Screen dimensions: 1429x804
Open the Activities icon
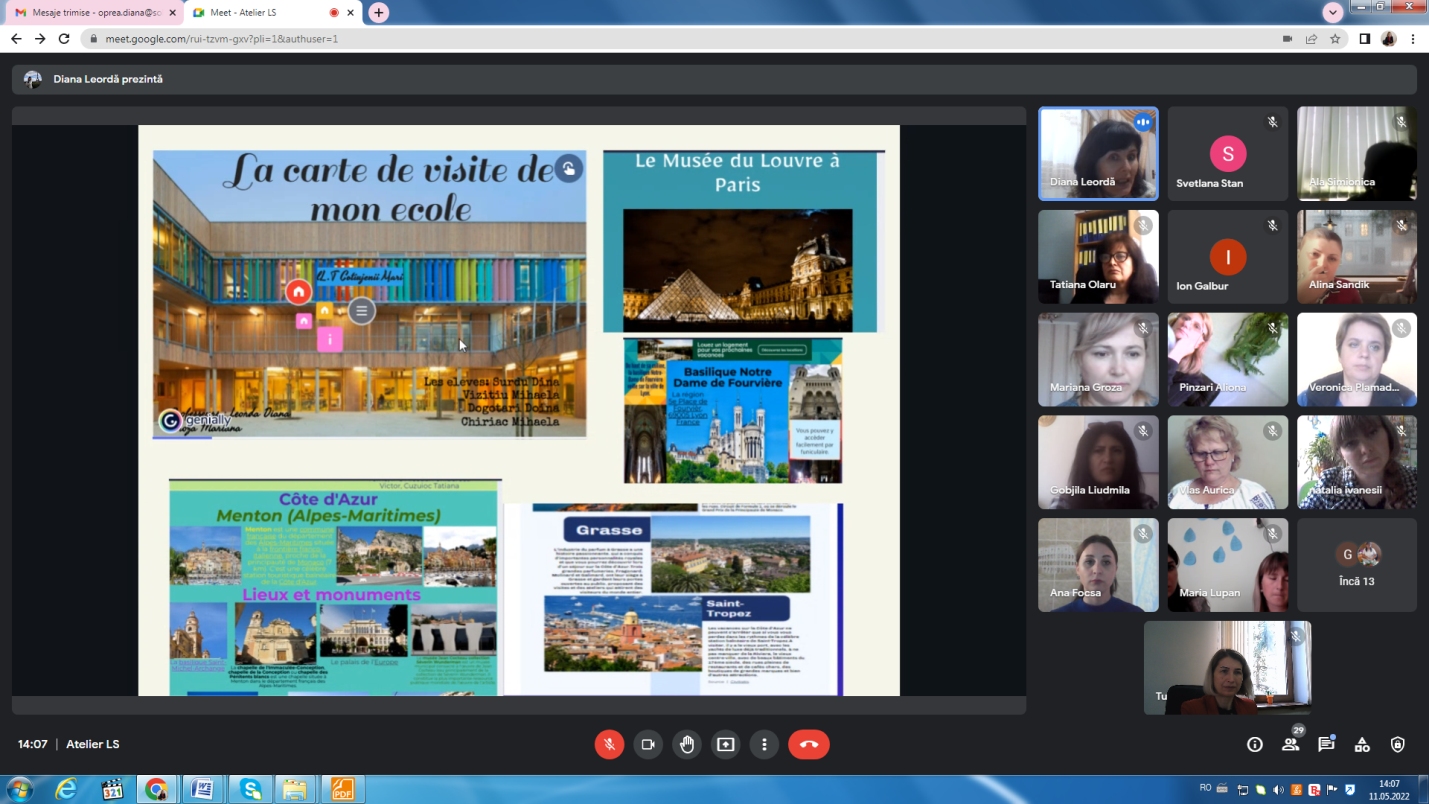click(x=1362, y=744)
